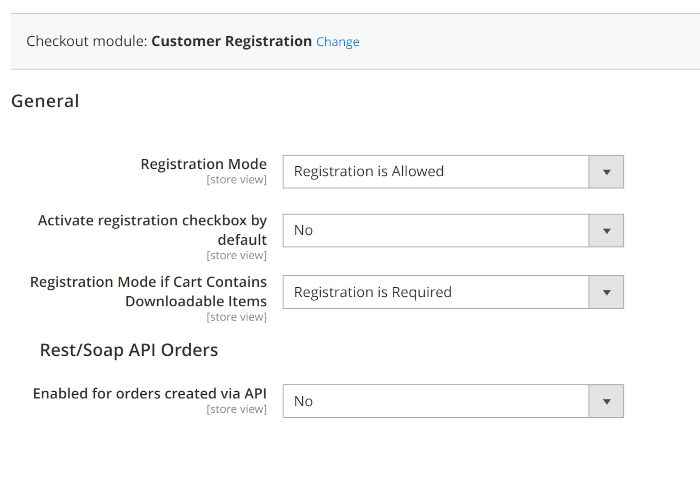The width and height of the screenshot is (700, 500).
Task: Click the Rest/Soap API Orders heading
Action: coord(129,350)
